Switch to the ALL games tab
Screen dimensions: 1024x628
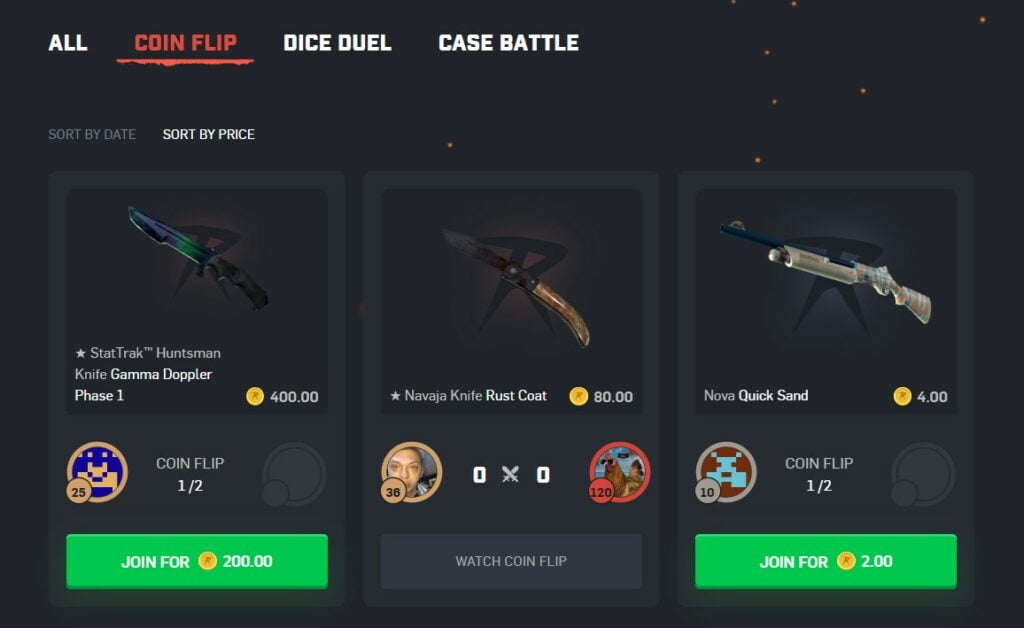click(68, 43)
